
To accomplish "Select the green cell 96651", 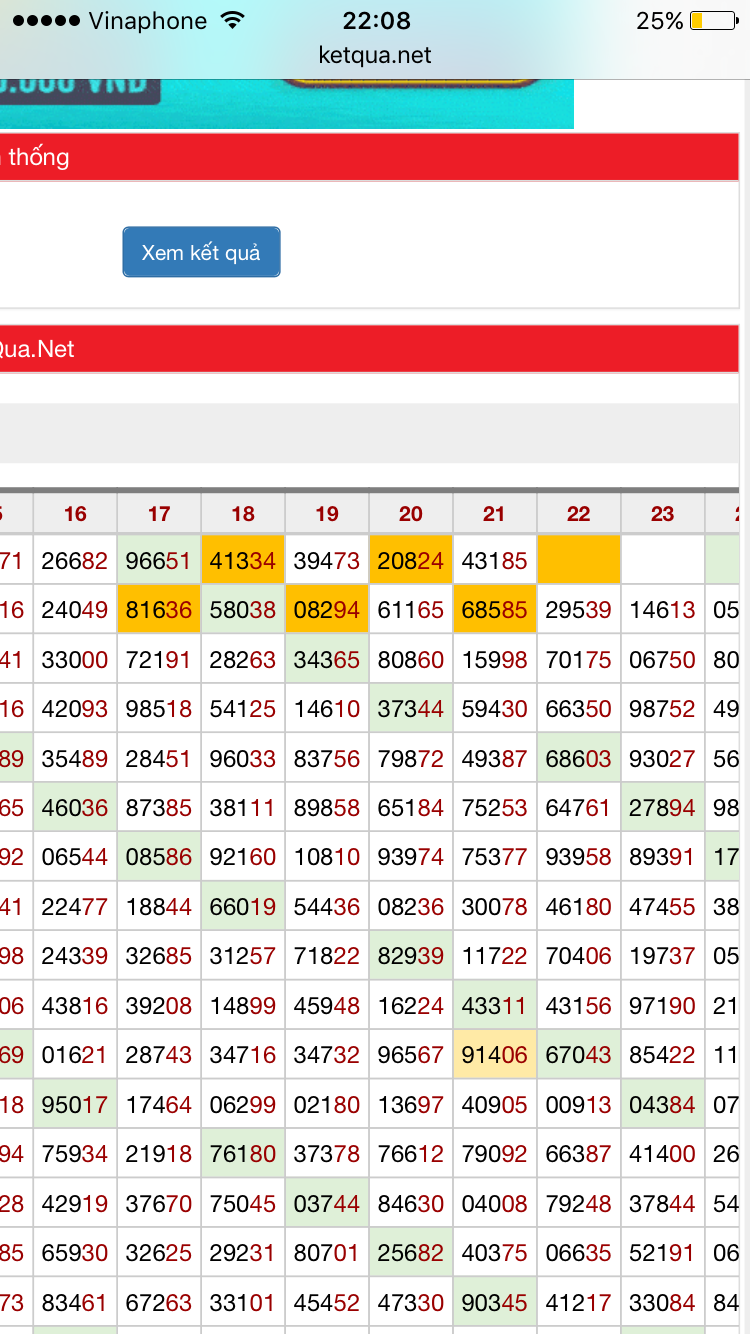I will pos(159,561).
